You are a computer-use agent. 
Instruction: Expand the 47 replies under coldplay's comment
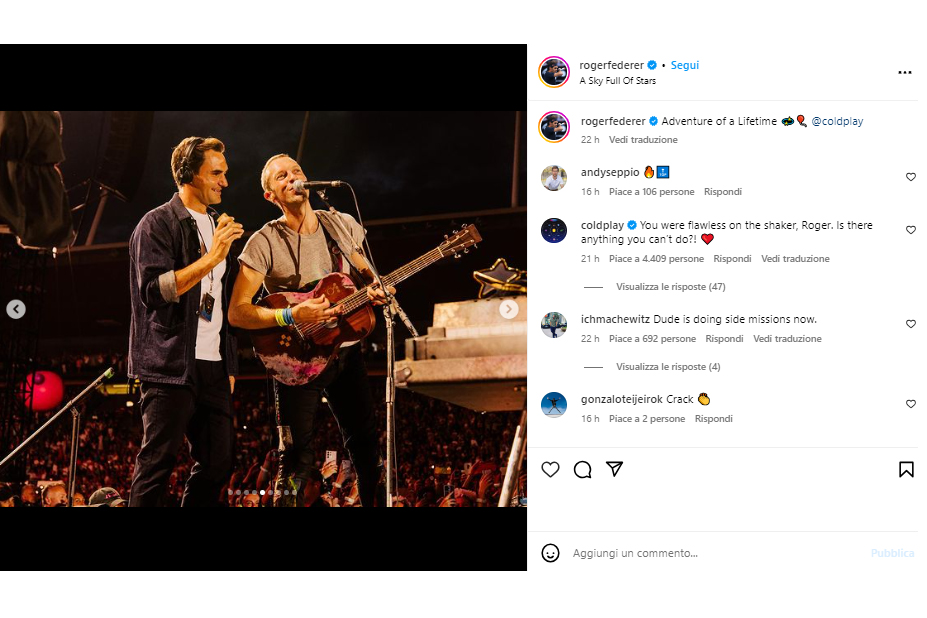pyautogui.click(x=670, y=287)
